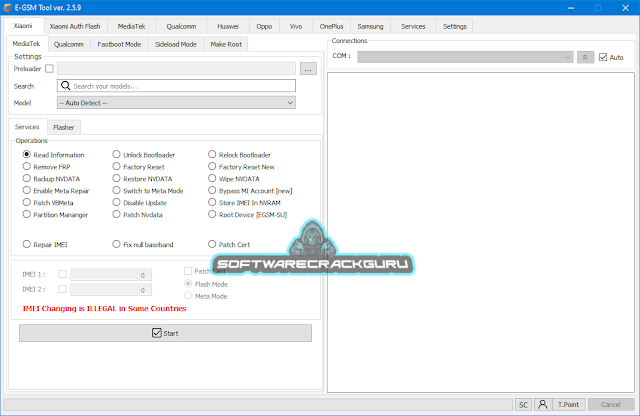Toggle the IMEI 2 checkbox
This screenshot has height=416, width=640.
(62, 289)
